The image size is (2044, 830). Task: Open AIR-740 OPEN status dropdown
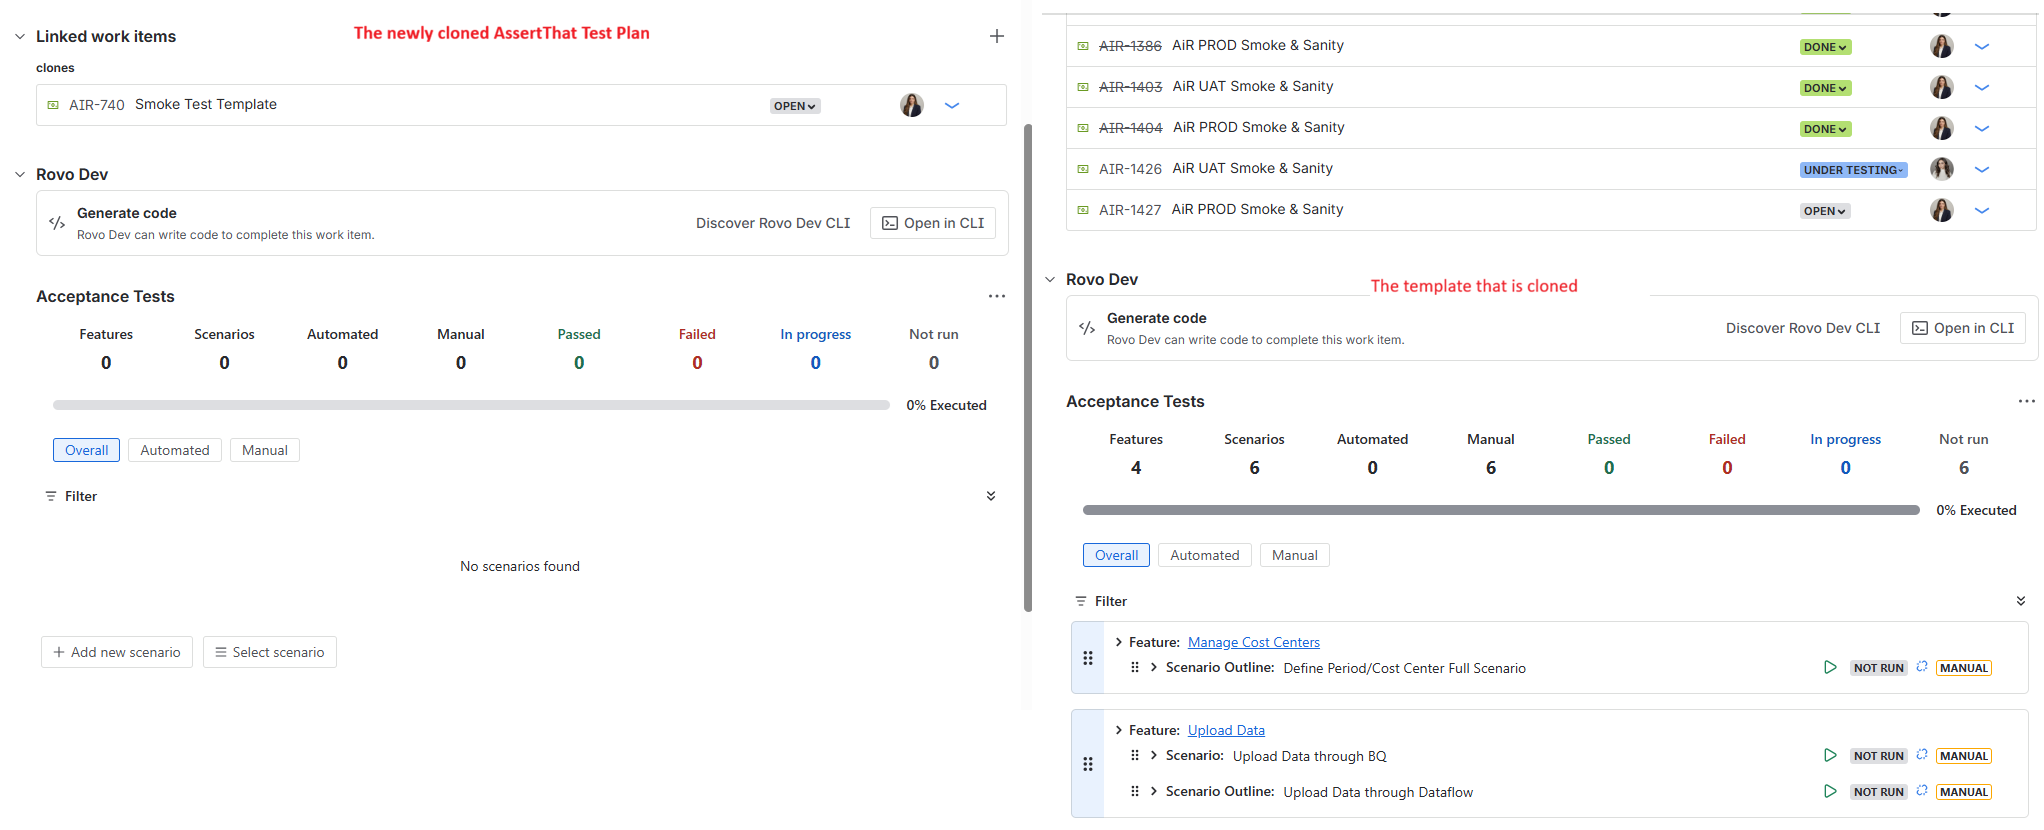pos(795,106)
